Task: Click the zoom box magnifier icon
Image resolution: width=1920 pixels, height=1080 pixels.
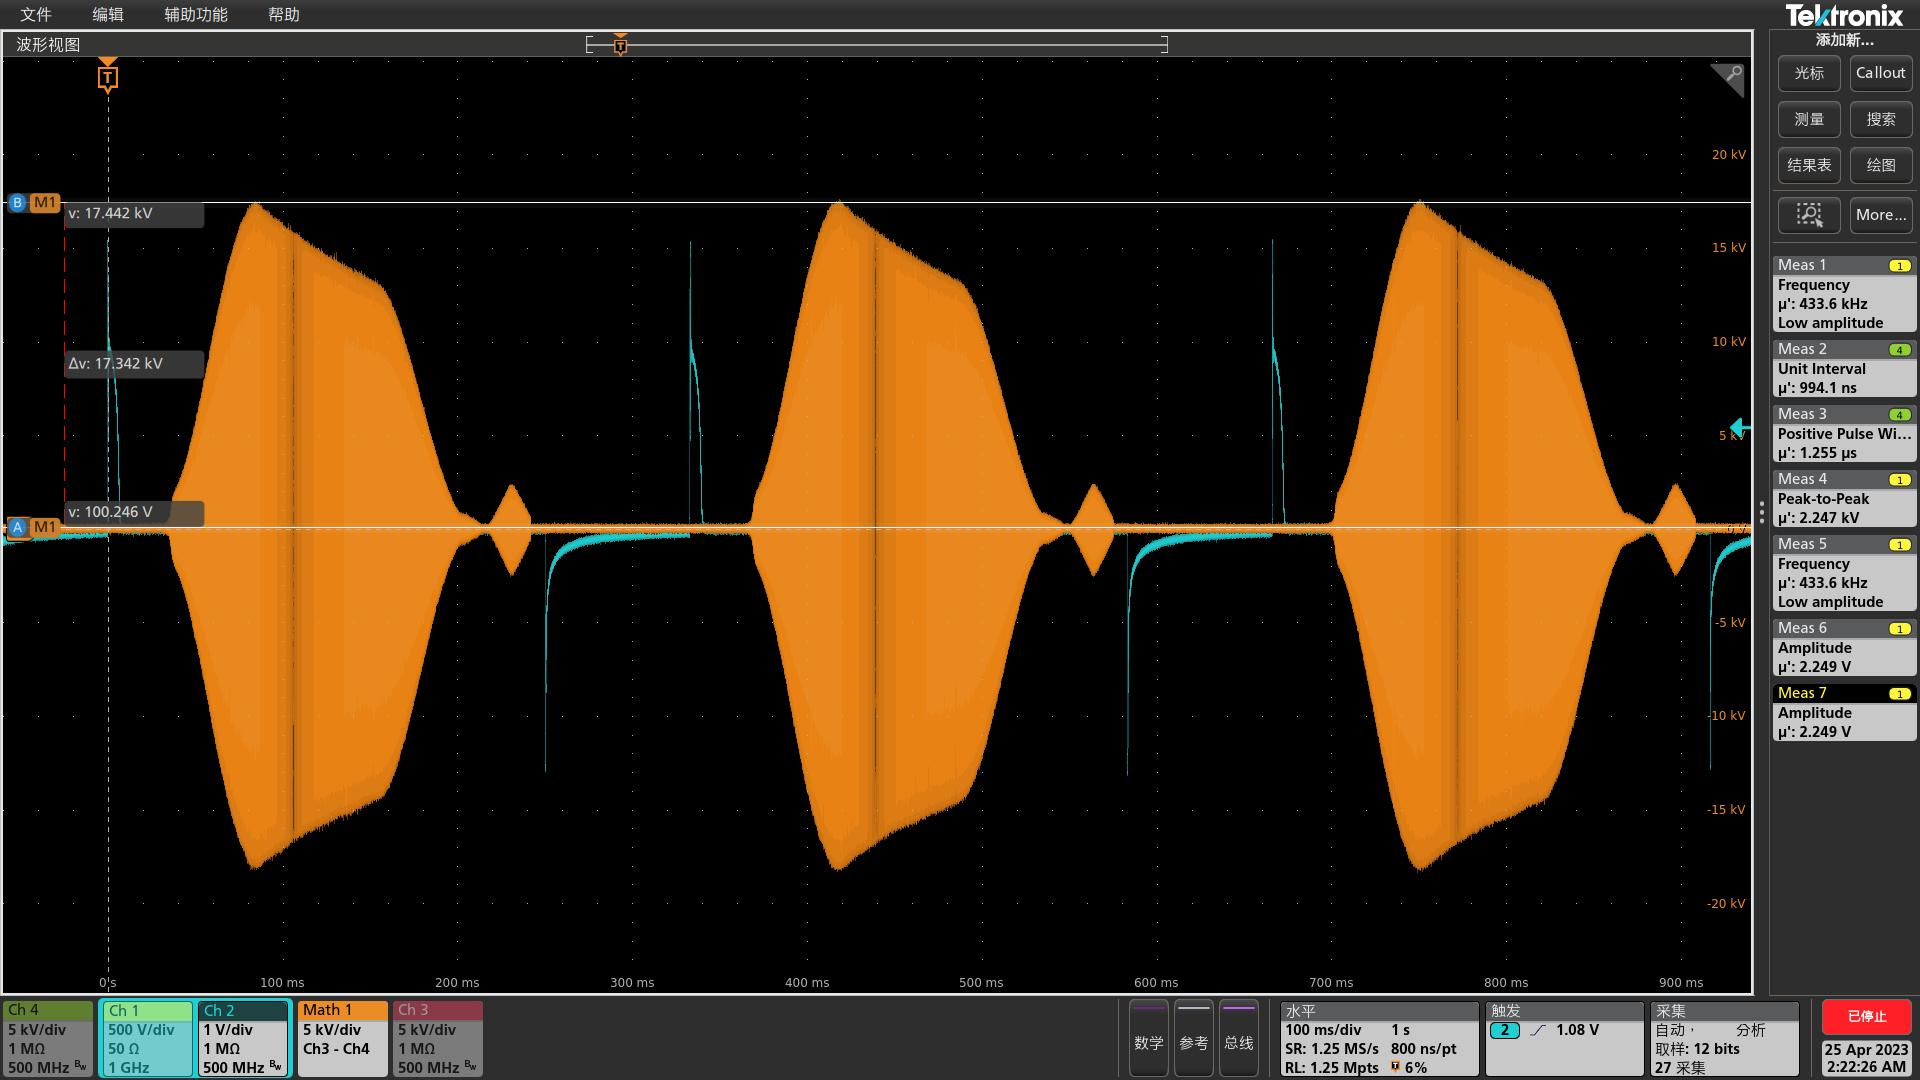Action: coord(1809,215)
